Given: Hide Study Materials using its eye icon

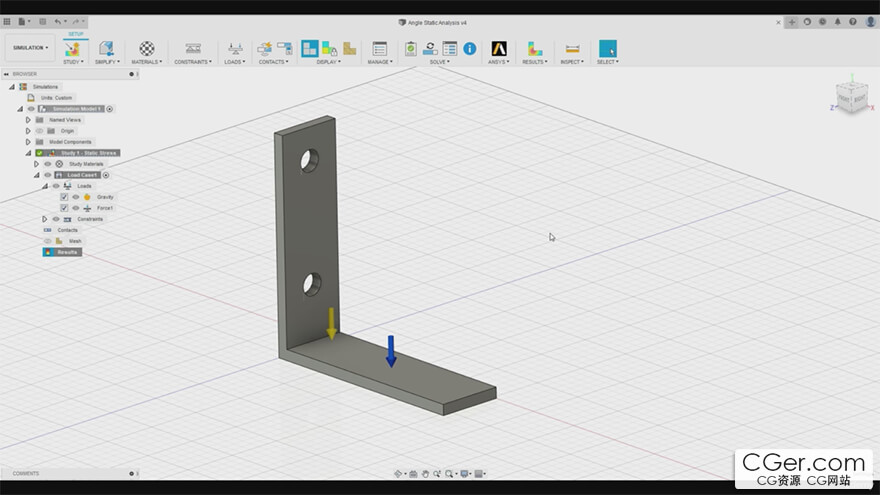Looking at the screenshot, I should point(47,164).
